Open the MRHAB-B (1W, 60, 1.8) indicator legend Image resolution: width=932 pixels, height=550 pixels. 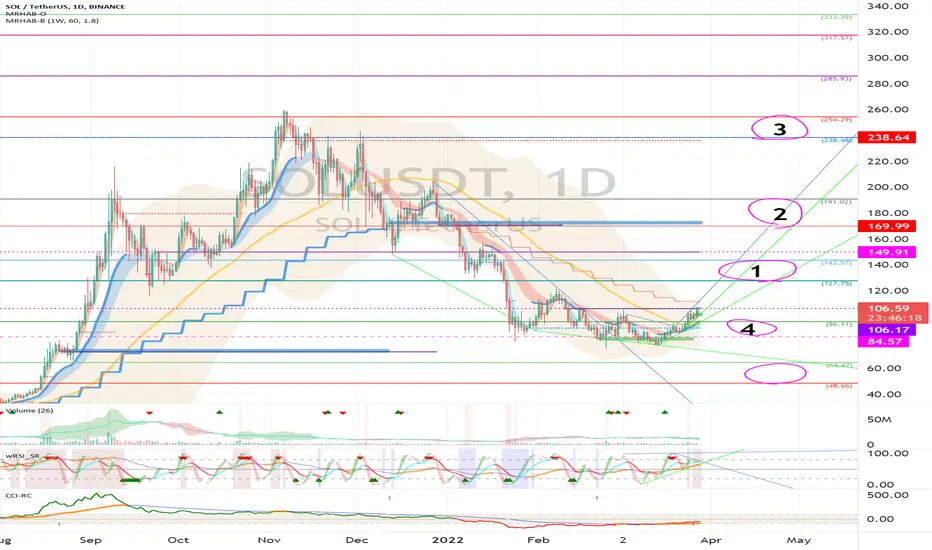[52, 21]
